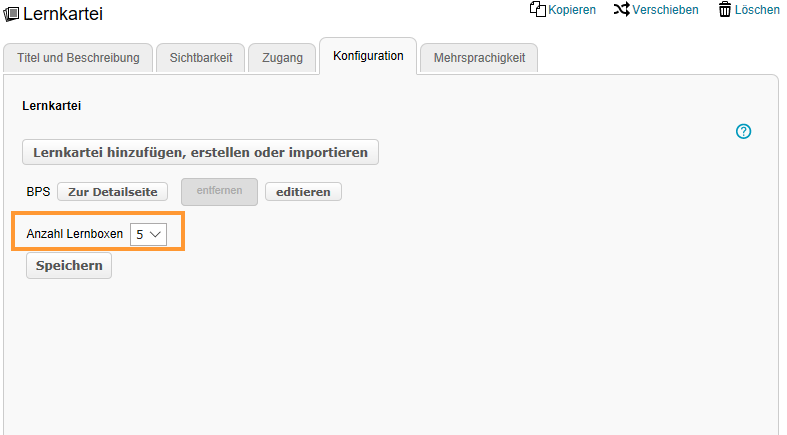Image resolution: width=787 pixels, height=435 pixels.
Task: Click the flashcard icon beside the Lernkartei title
Action: [12, 14]
